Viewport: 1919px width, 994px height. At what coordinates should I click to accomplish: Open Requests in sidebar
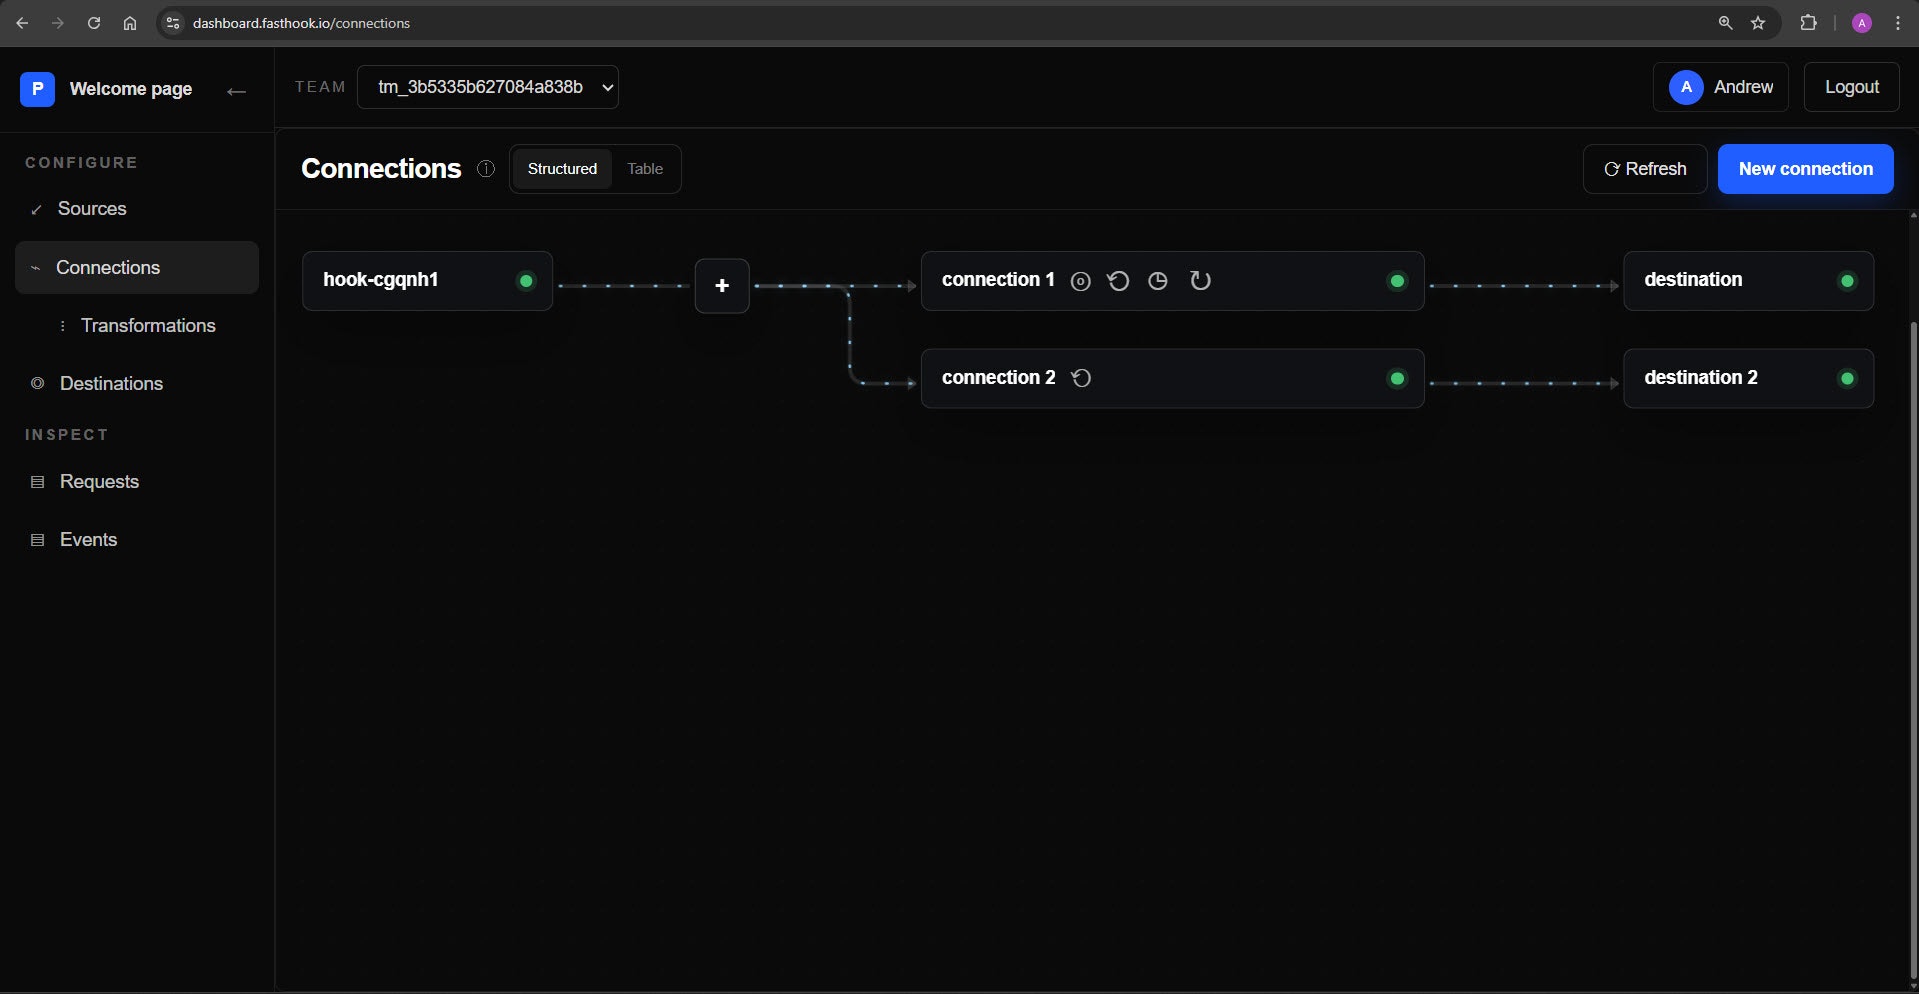137,481
